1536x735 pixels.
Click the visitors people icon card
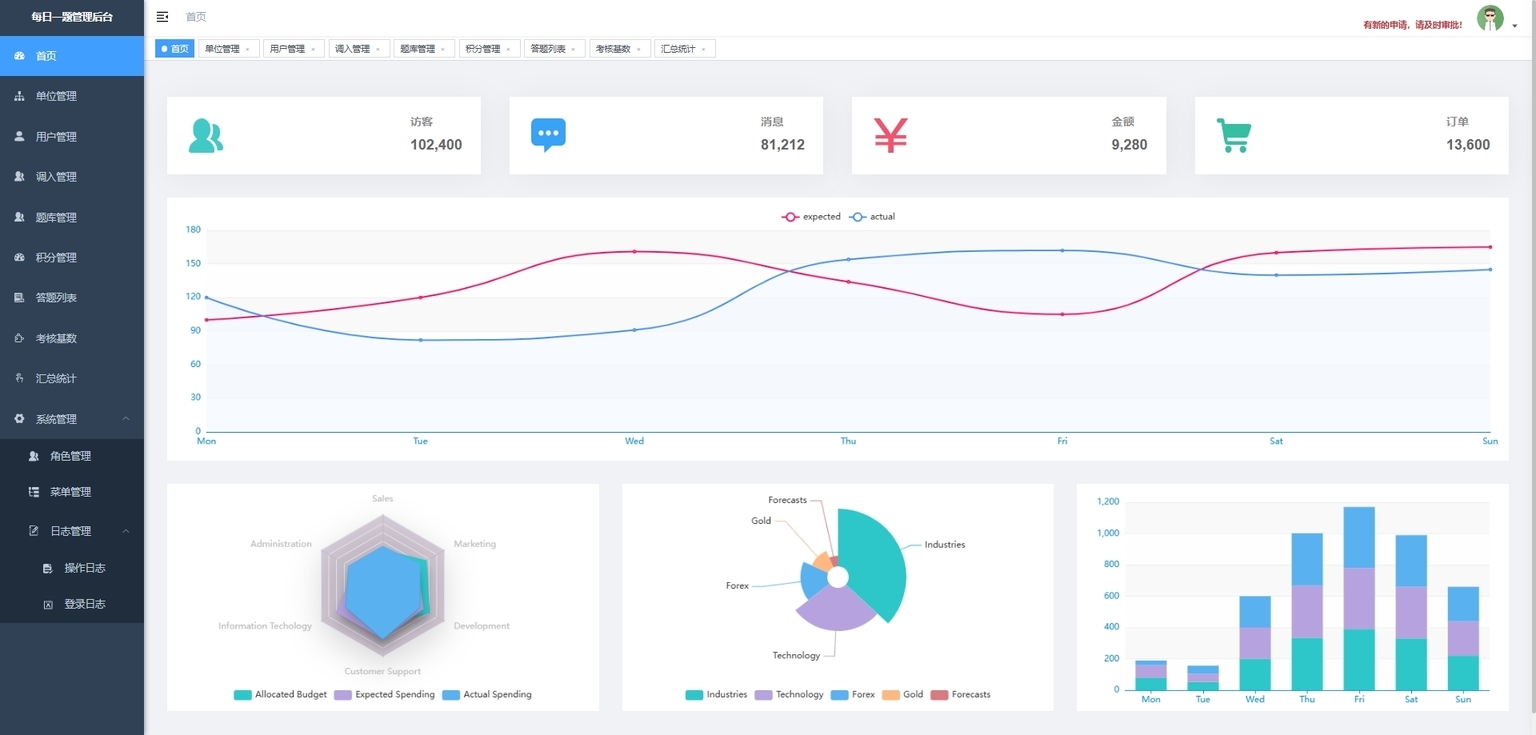tap(205, 136)
